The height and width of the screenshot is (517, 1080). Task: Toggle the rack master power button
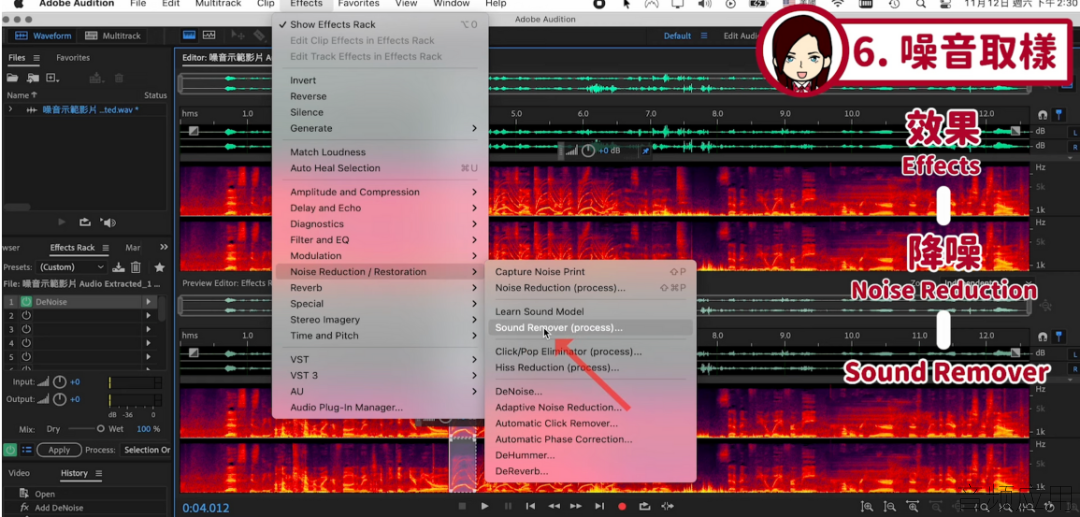[x=10, y=450]
